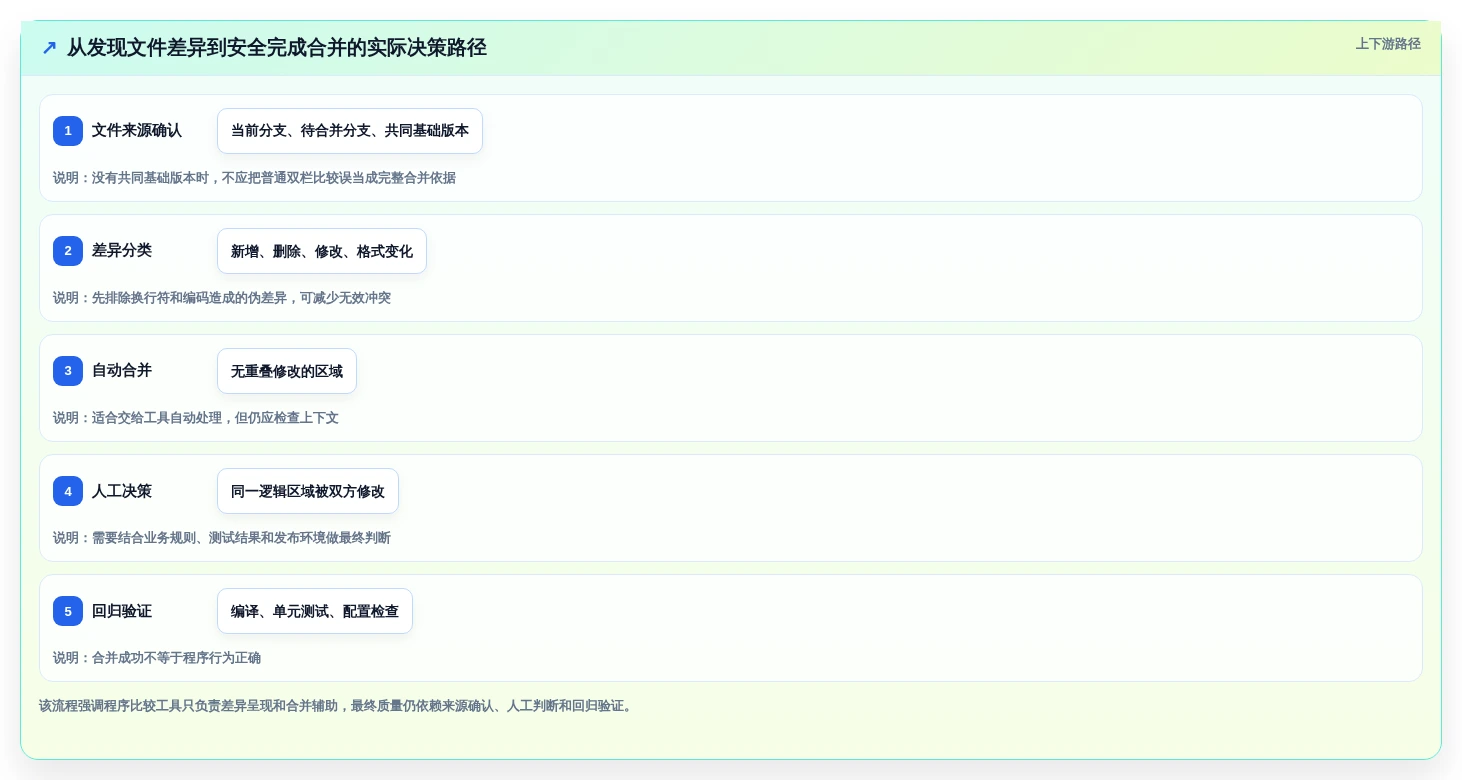Select the 文件来源确认 step title
Image resolution: width=1462 pixels, height=780 pixels.
click(x=137, y=131)
